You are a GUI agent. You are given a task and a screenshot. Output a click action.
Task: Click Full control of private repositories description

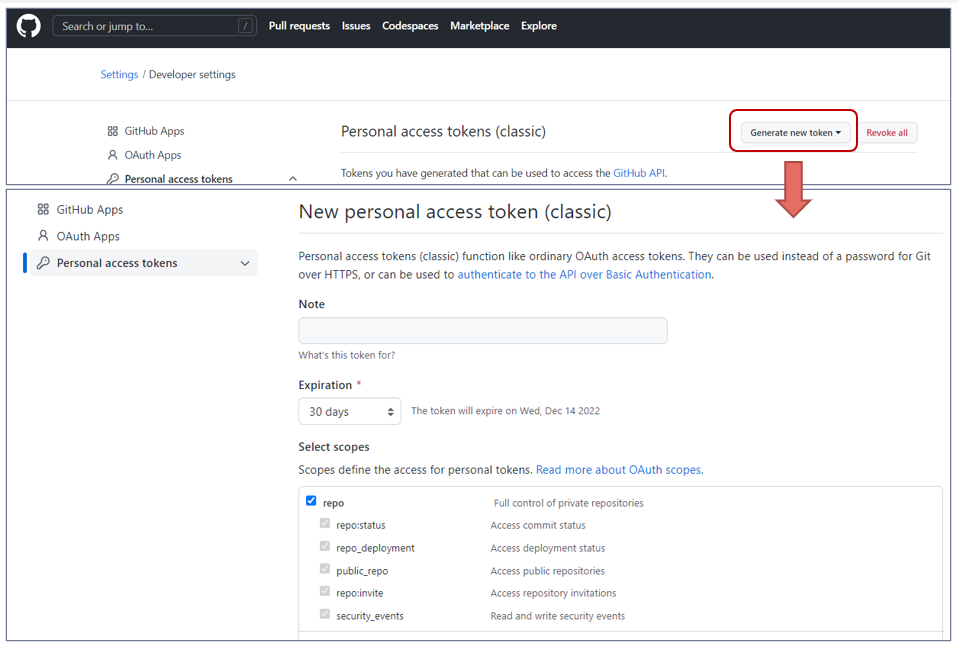pyautogui.click(x=569, y=503)
